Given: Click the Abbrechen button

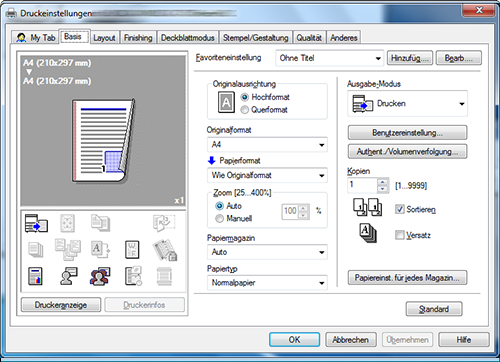Looking at the screenshot, I should 351,340.
